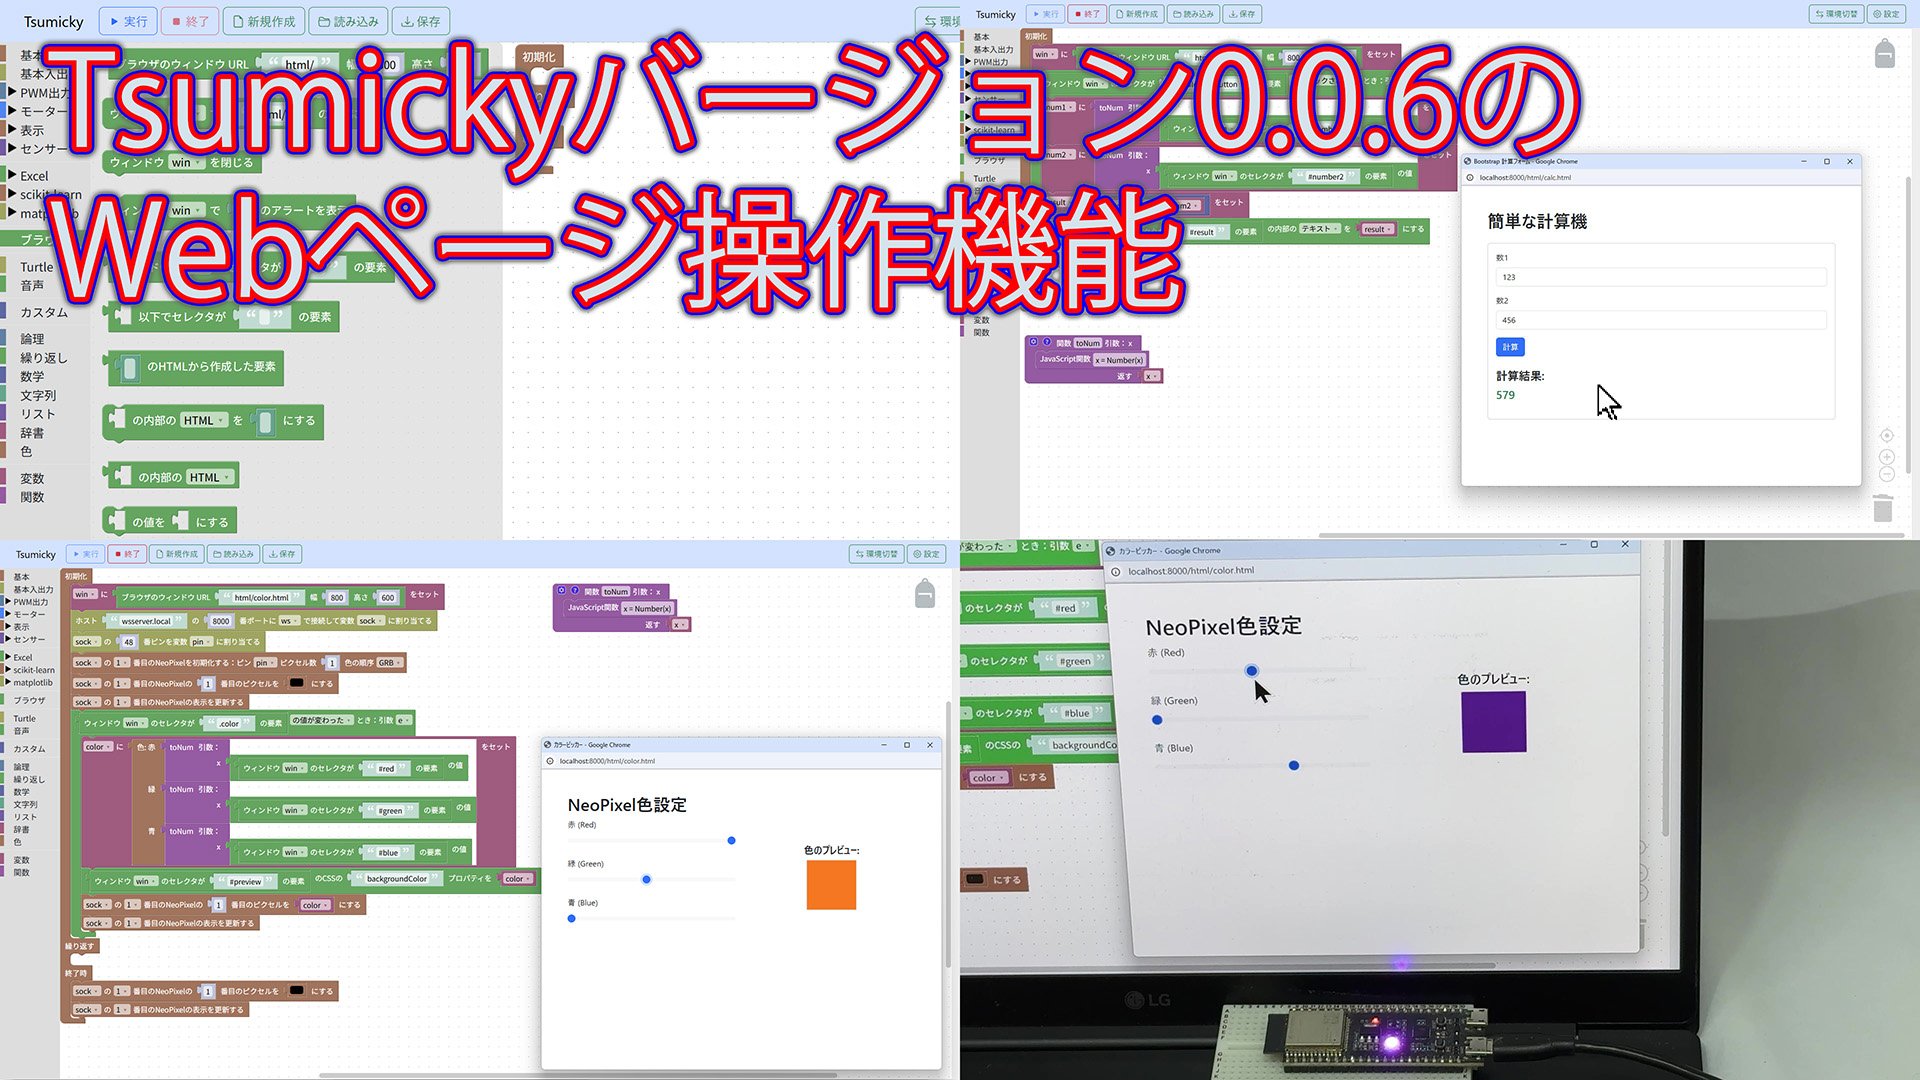Click 保存 in the top-left panel toolbar
Image resolution: width=1920 pixels, height=1080 pixels.
[x=421, y=21]
